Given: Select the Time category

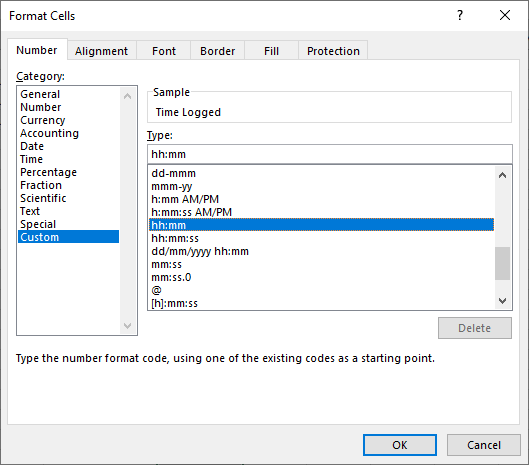Looking at the screenshot, I should 31,159.
